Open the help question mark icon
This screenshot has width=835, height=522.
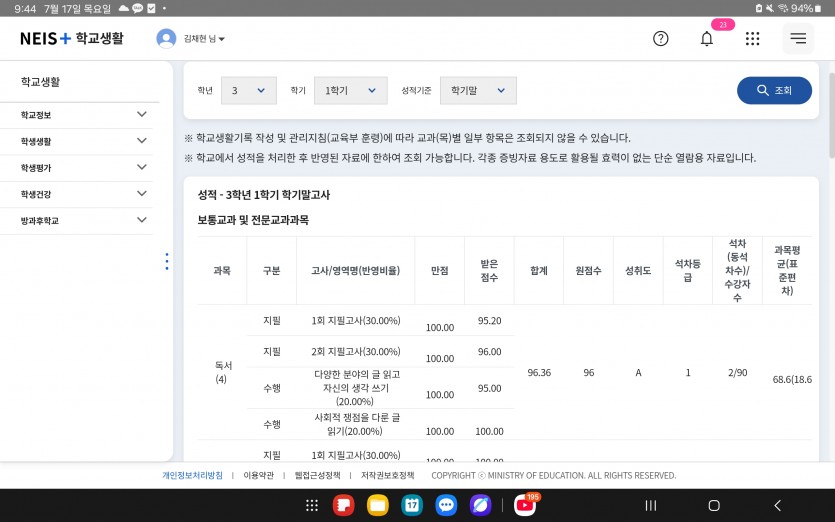point(660,38)
